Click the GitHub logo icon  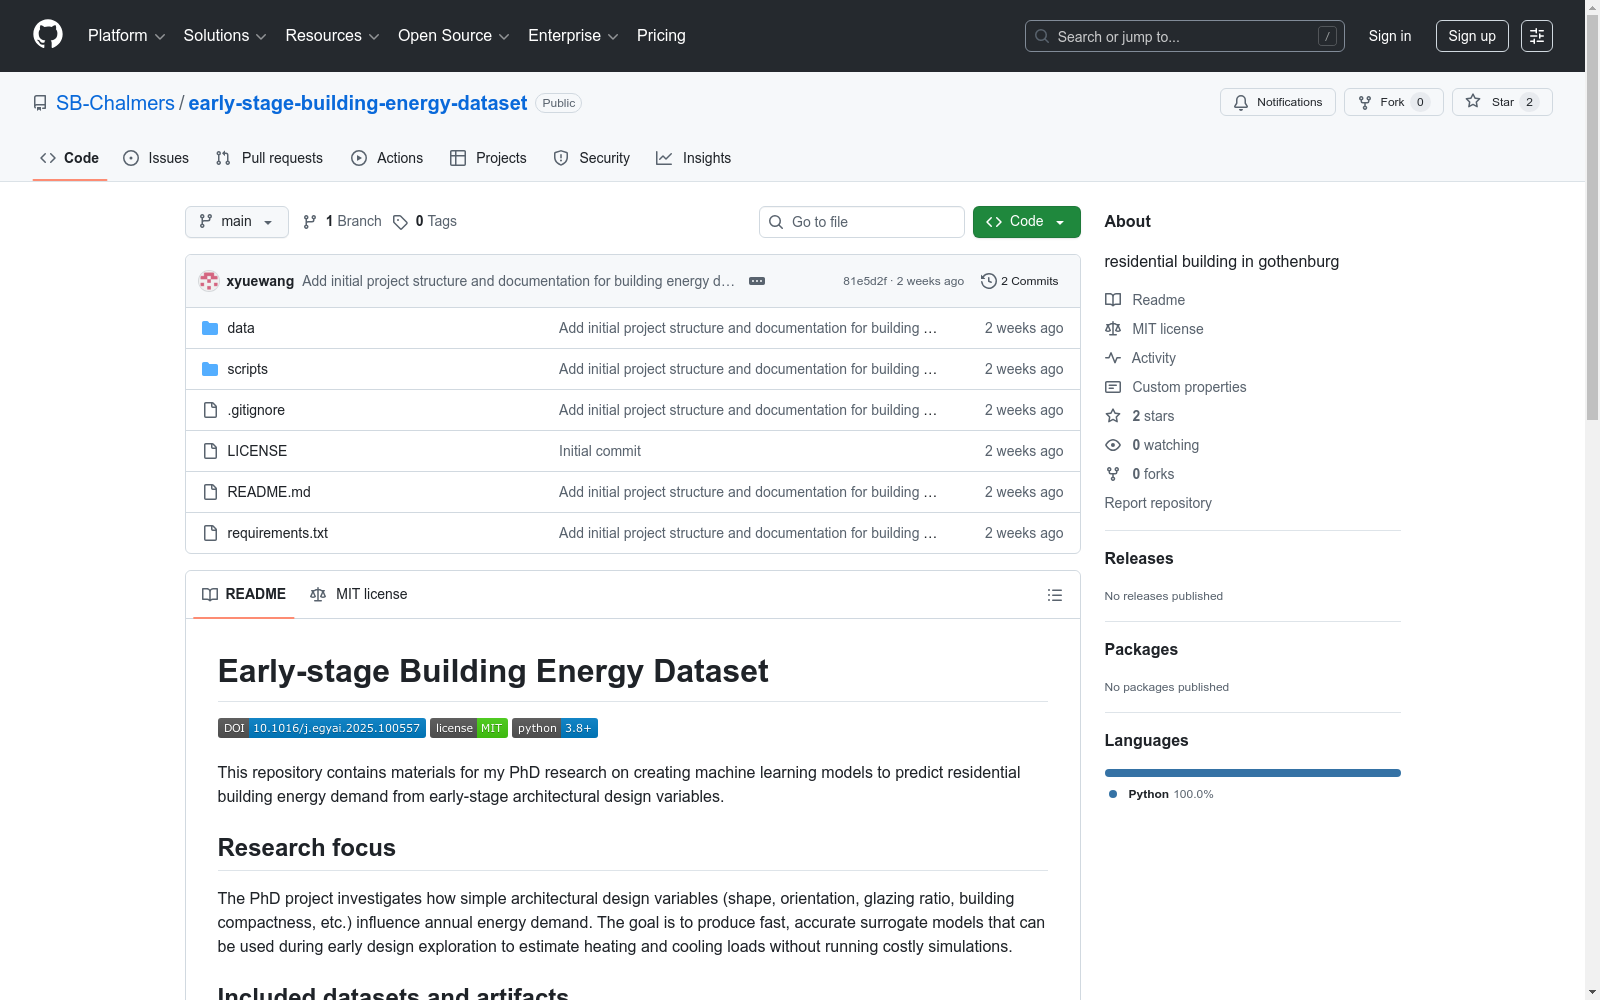pyautogui.click(x=48, y=35)
